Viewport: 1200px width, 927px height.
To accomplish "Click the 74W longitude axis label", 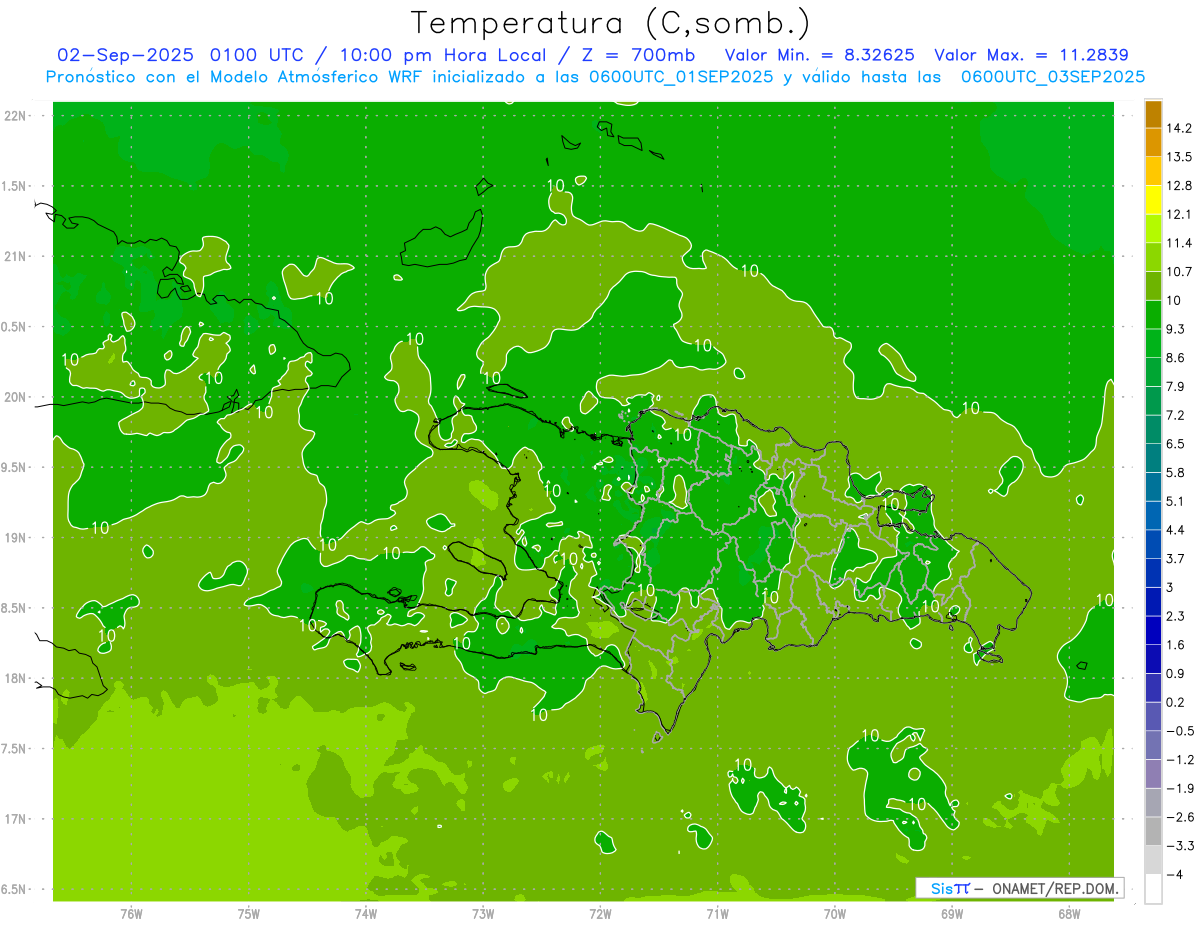I will click(366, 914).
